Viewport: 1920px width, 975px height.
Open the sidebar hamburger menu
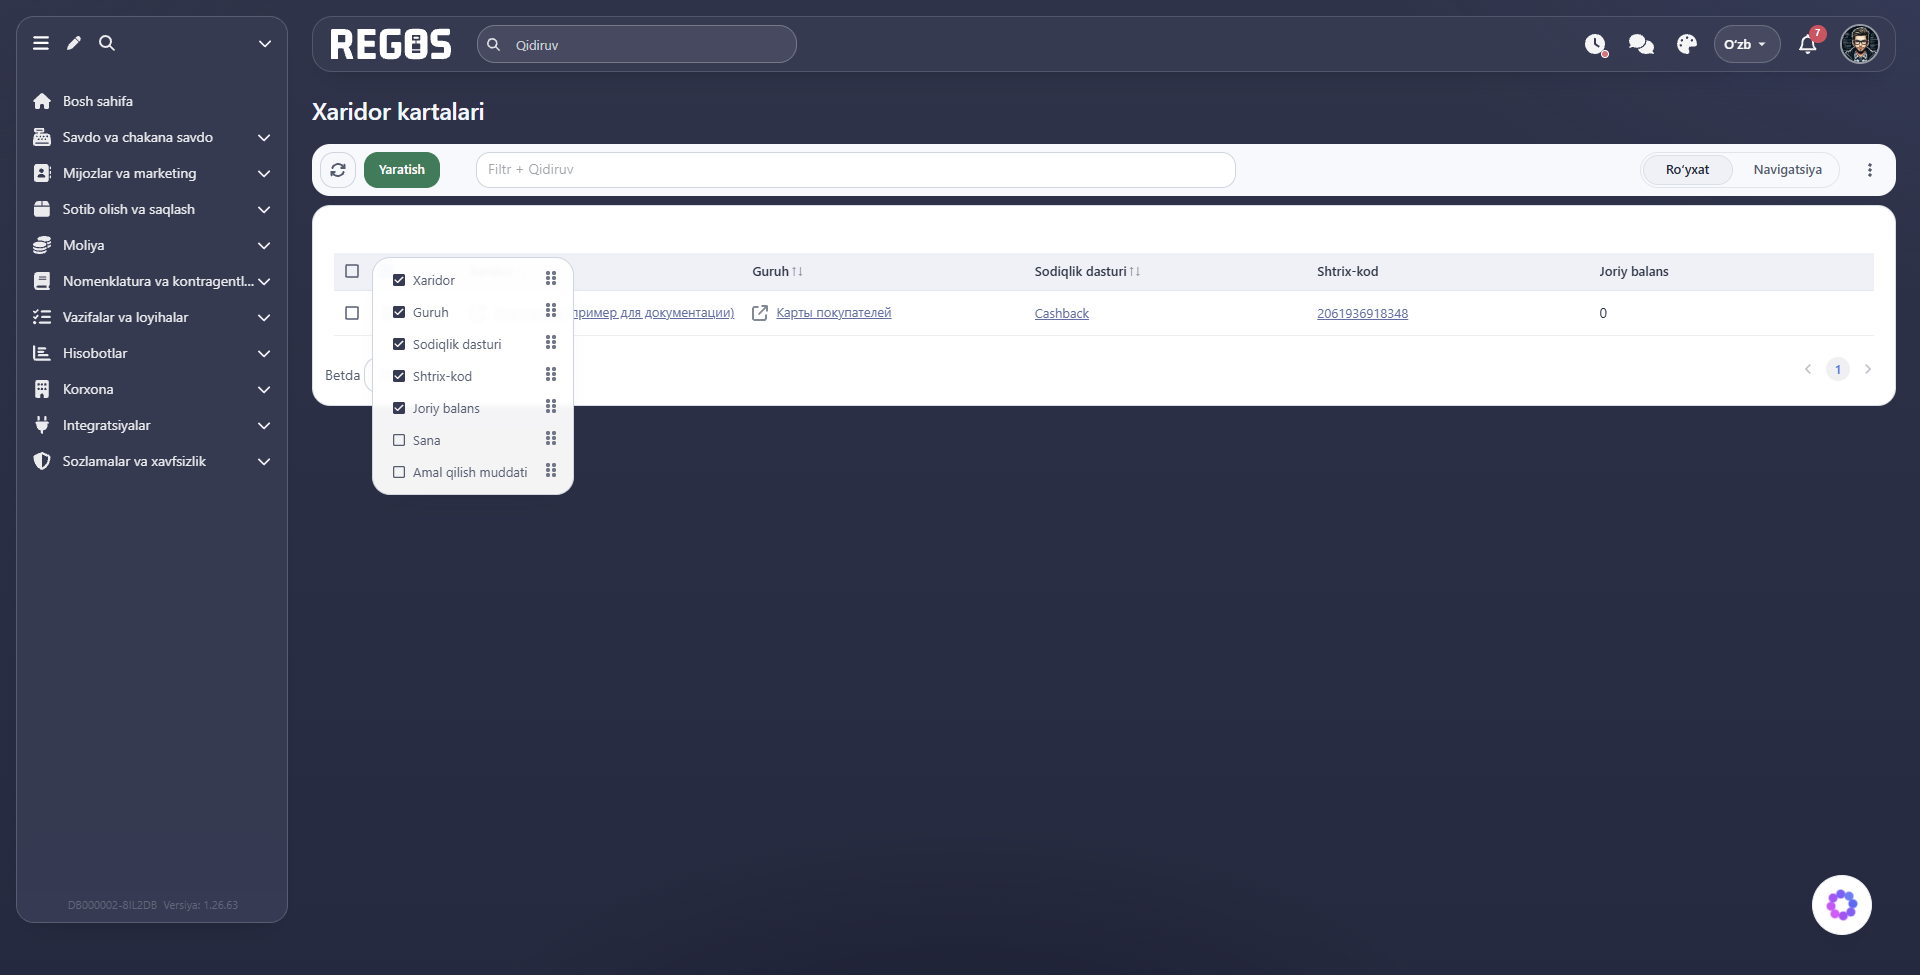click(41, 43)
